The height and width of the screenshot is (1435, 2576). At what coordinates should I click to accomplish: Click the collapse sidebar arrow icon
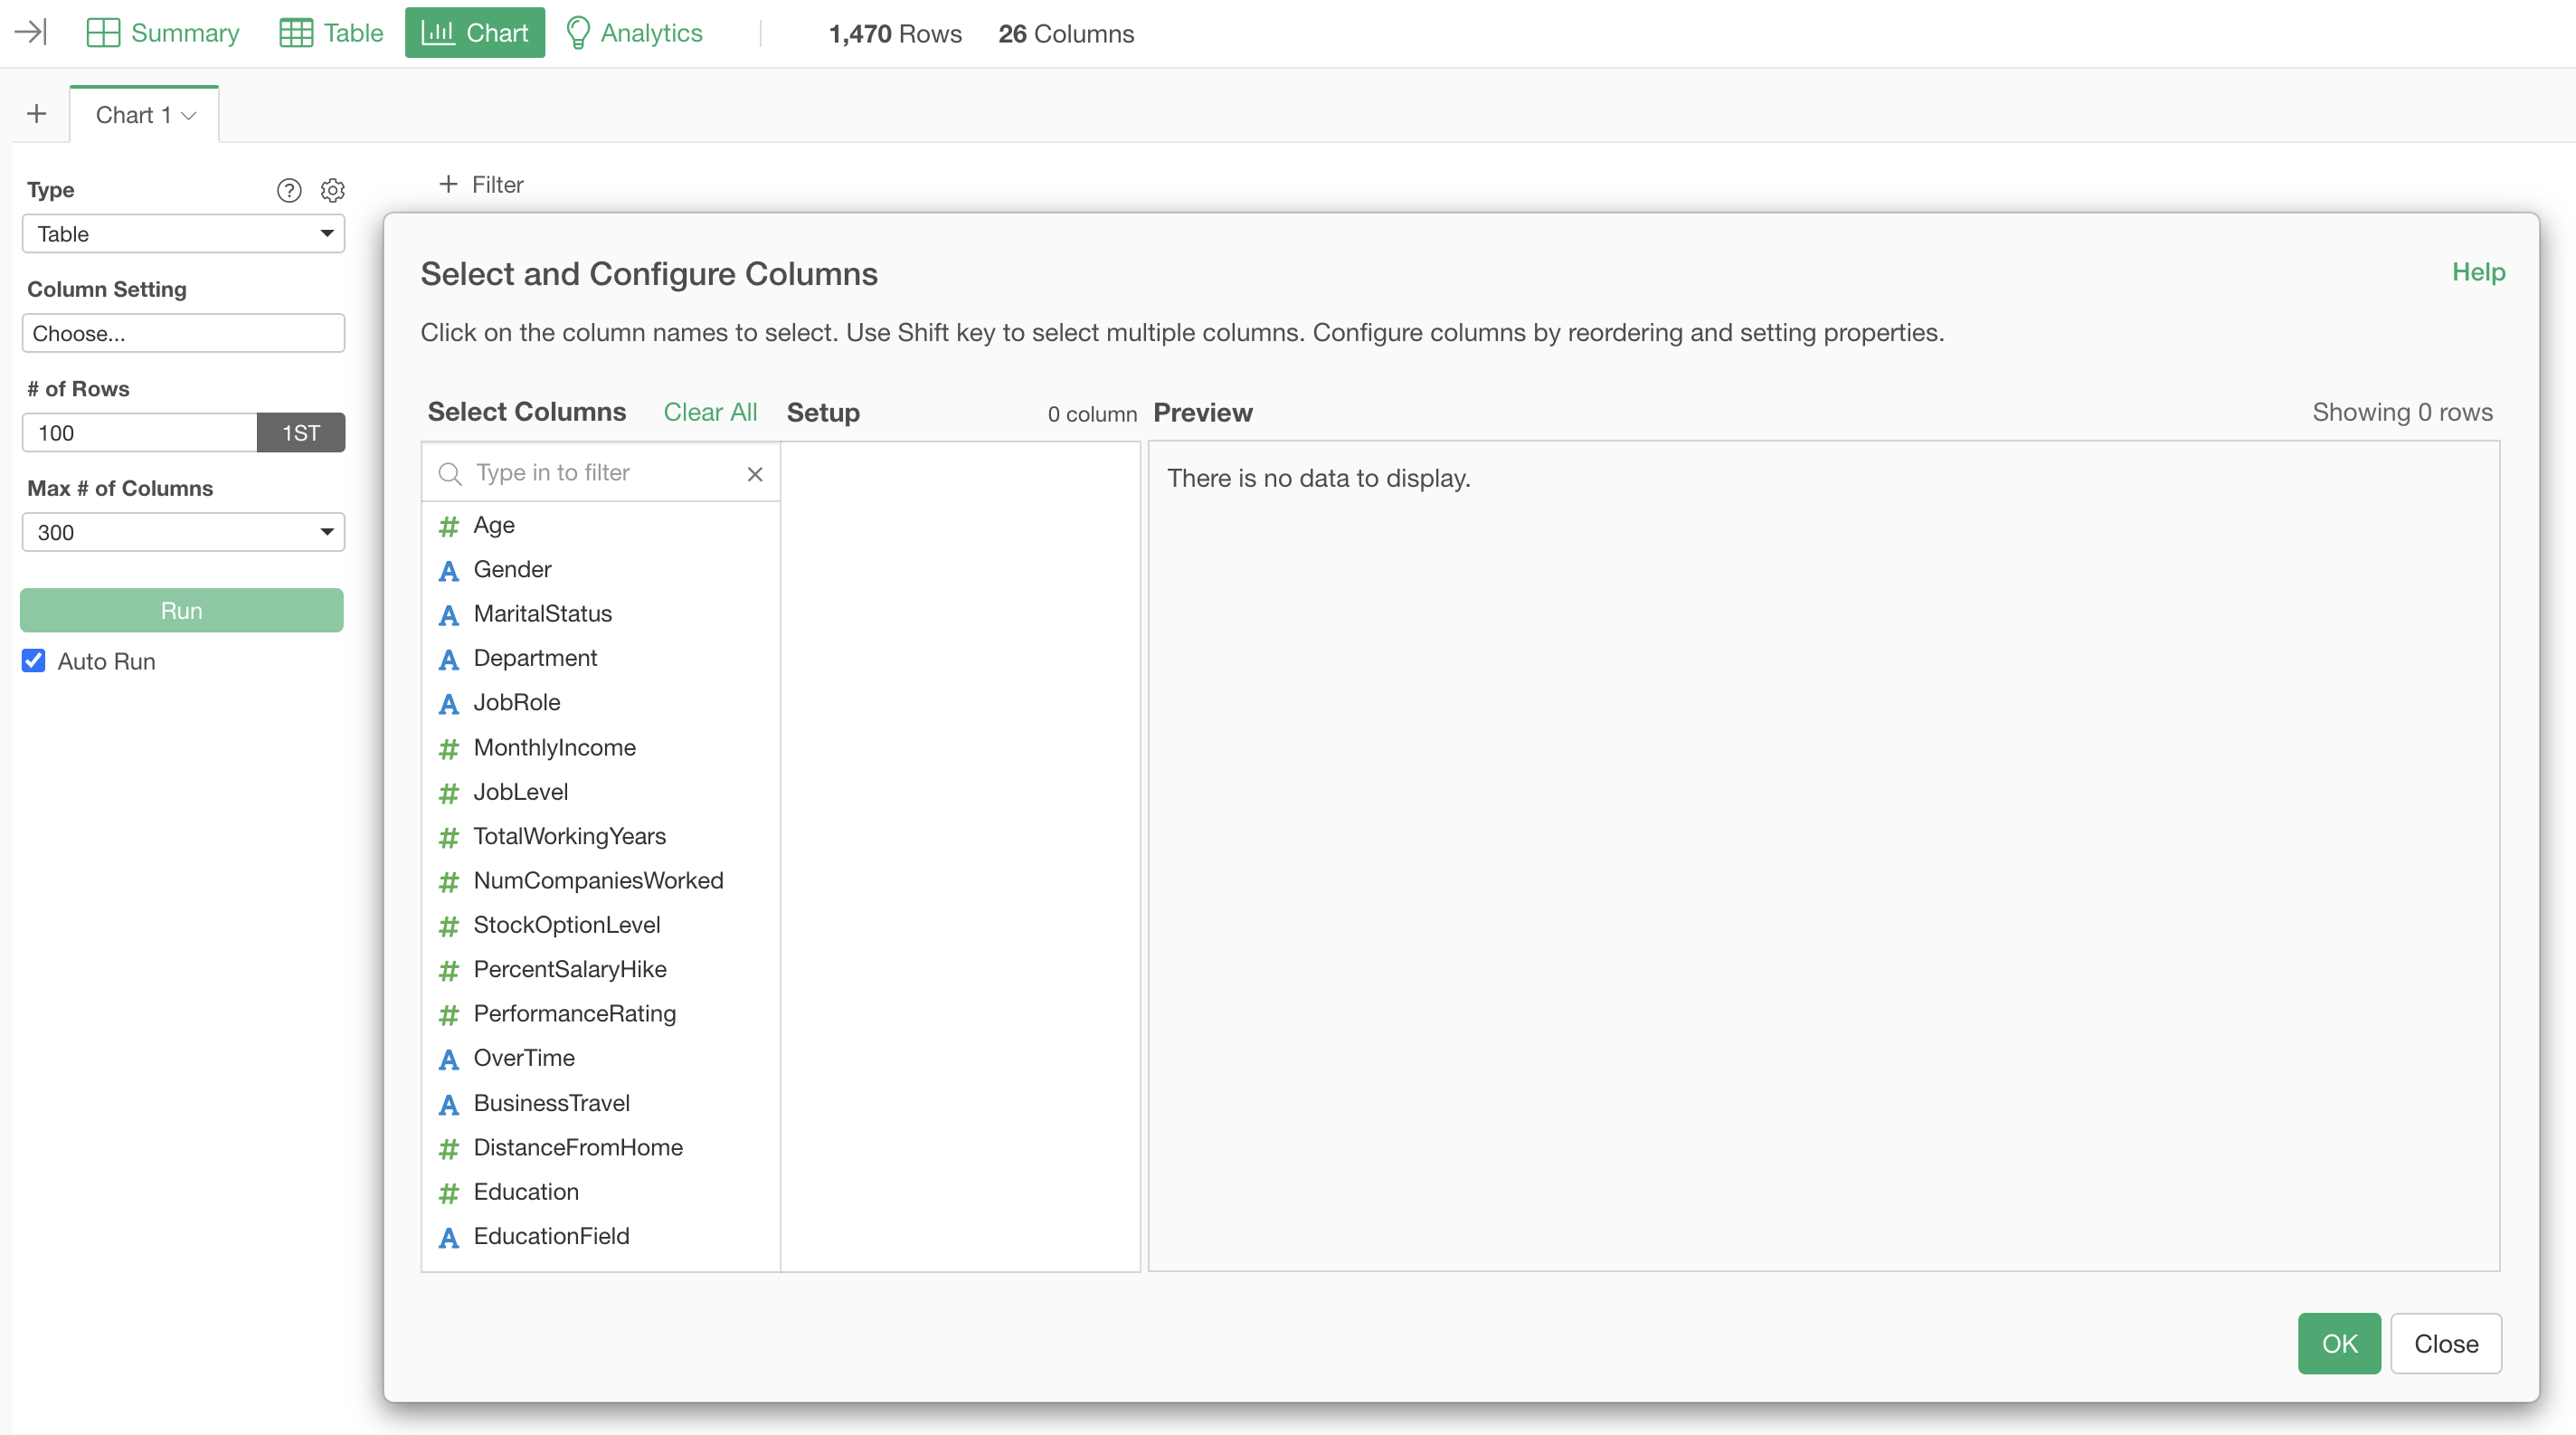31,33
